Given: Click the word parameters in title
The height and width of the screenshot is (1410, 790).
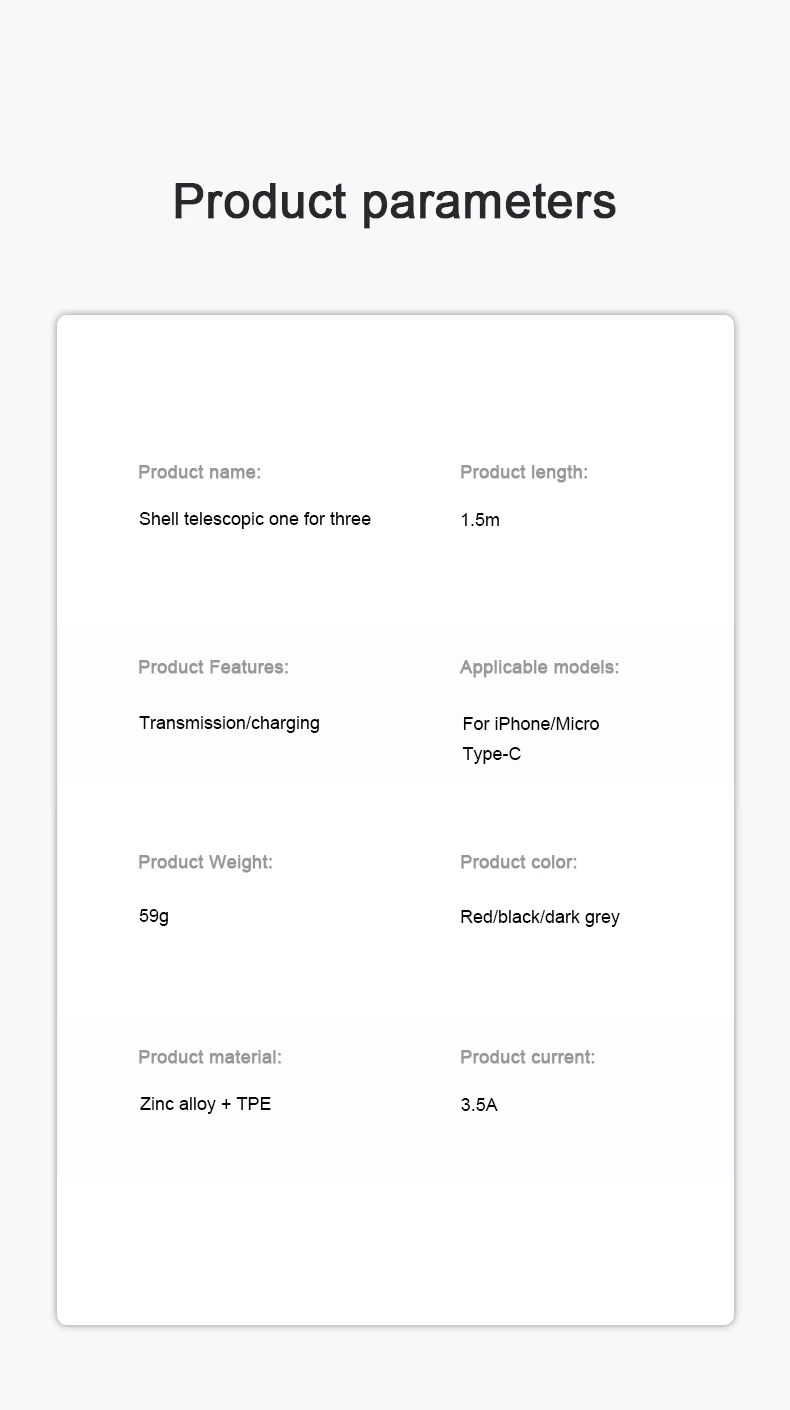Looking at the screenshot, I should point(489,204).
